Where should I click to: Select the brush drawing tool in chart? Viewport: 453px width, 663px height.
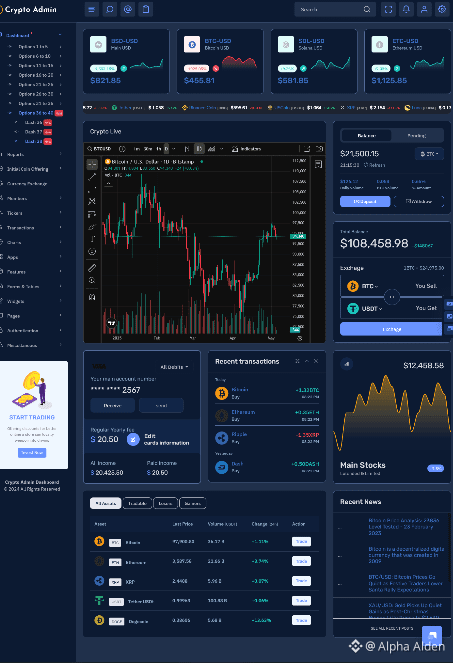pyautogui.click(x=92, y=227)
